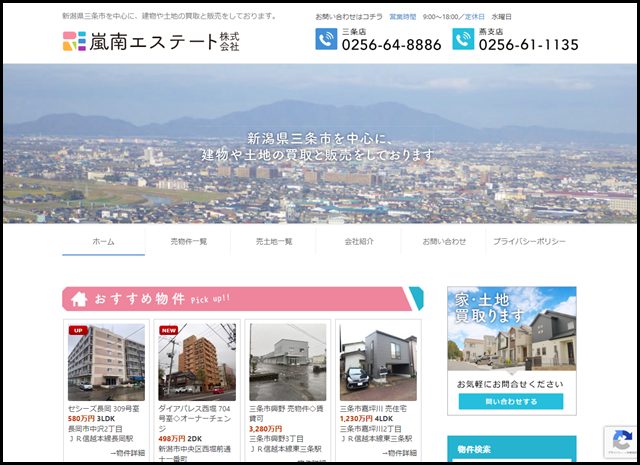Open the プライバシーポリシー page
Screen dimensions: 640x465
[x=529, y=242]
